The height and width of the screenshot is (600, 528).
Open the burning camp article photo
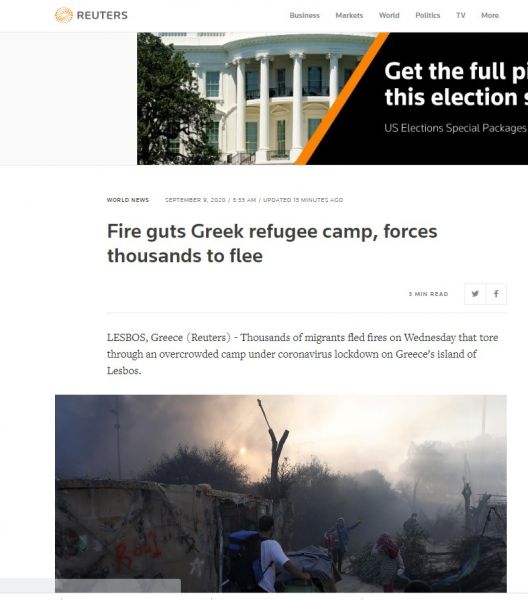[281, 494]
